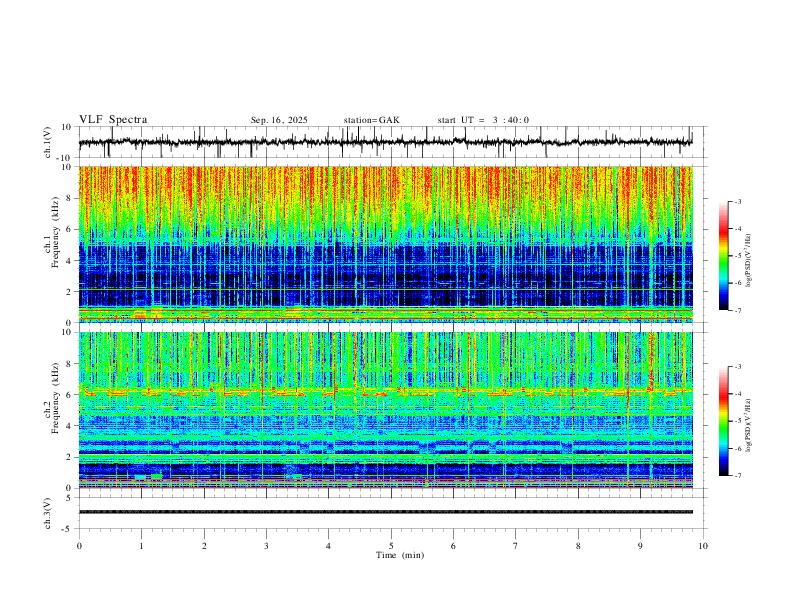Click the ch.2 'Frequency (kHz)' axis label
Image resolution: width=792 pixels, height=612 pixels.
56,398
